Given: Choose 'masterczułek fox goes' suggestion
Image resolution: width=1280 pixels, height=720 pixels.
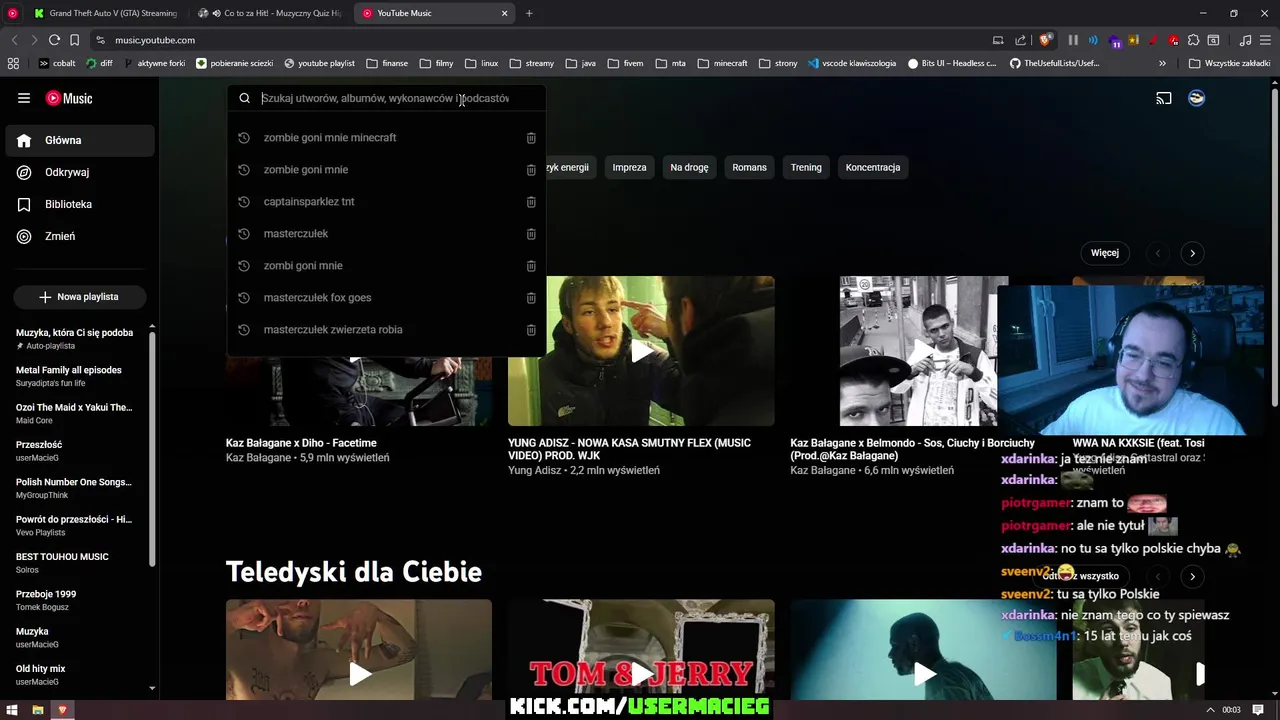Looking at the screenshot, I should point(317,298).
